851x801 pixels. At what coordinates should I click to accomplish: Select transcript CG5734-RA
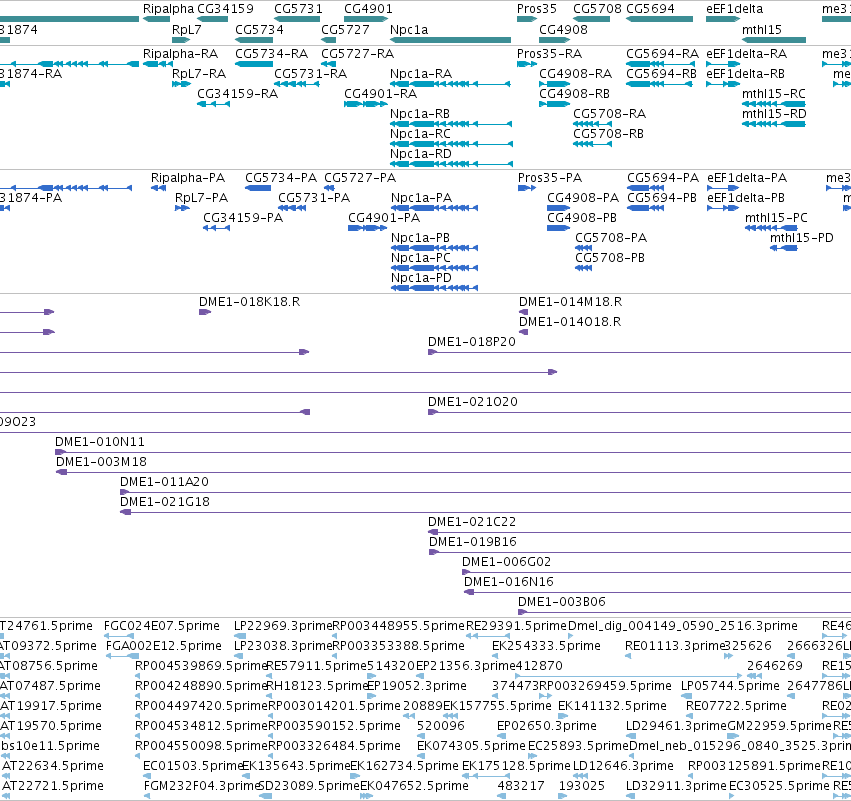(271, 54)
